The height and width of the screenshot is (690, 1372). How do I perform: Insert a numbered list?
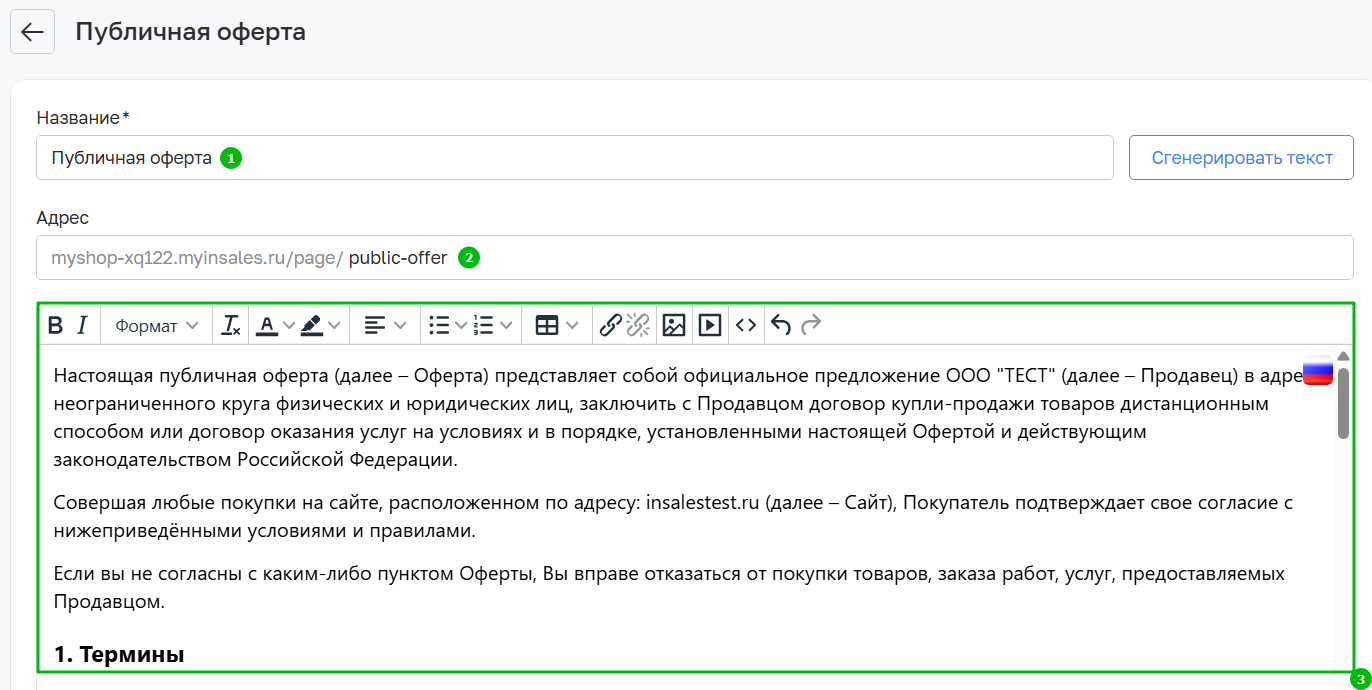tap(484, 325)
